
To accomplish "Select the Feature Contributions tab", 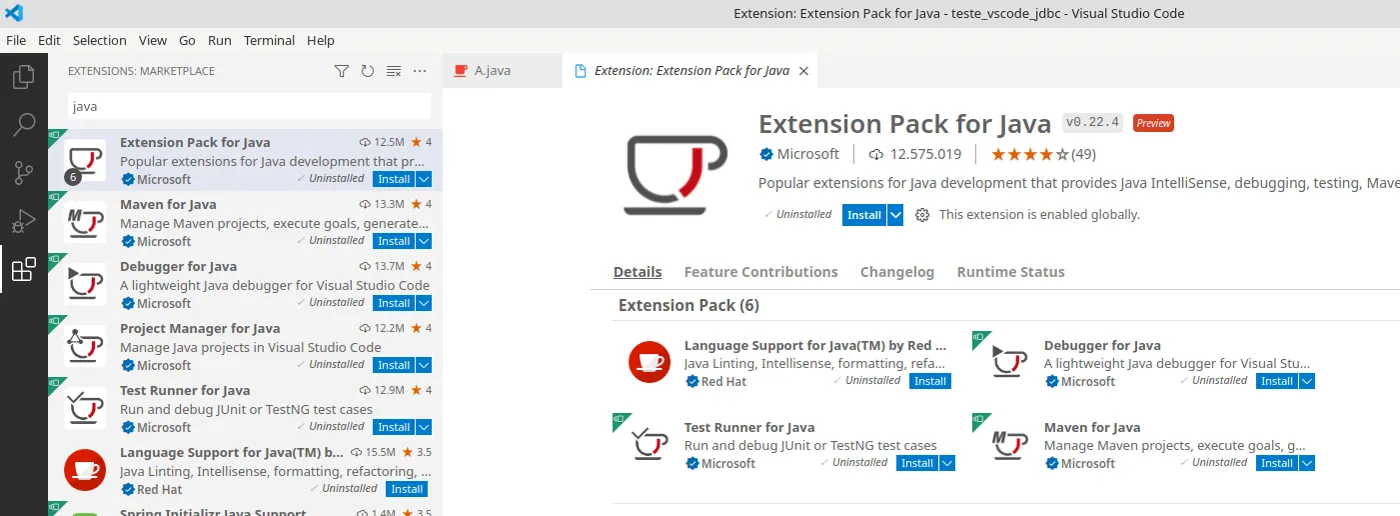I will coord(761,272).
